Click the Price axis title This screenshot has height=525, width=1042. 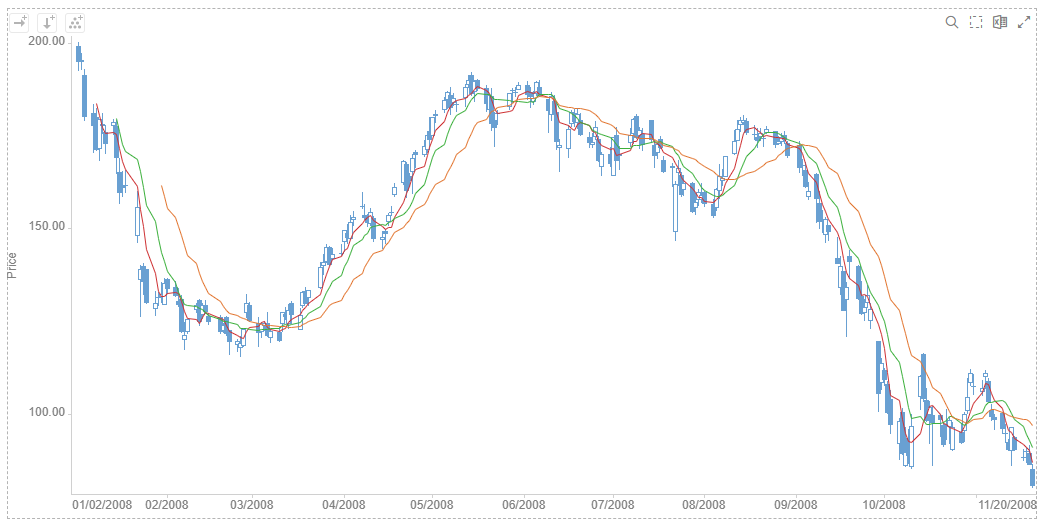click(13, 265)
